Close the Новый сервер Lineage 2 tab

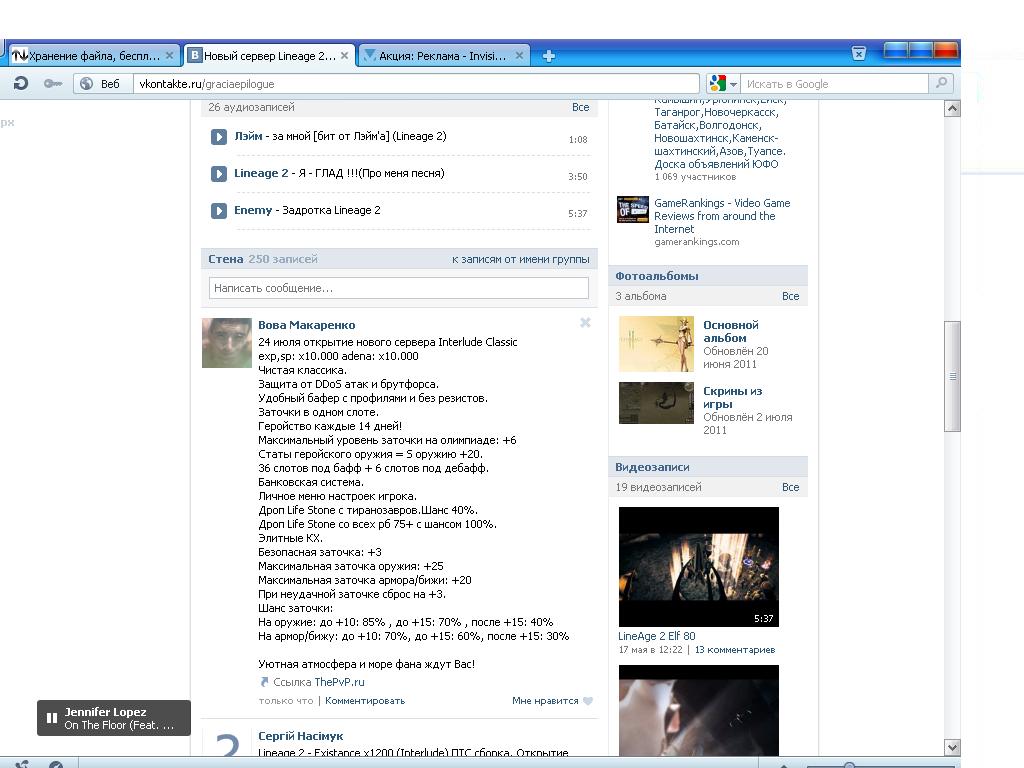click(345, 56)
